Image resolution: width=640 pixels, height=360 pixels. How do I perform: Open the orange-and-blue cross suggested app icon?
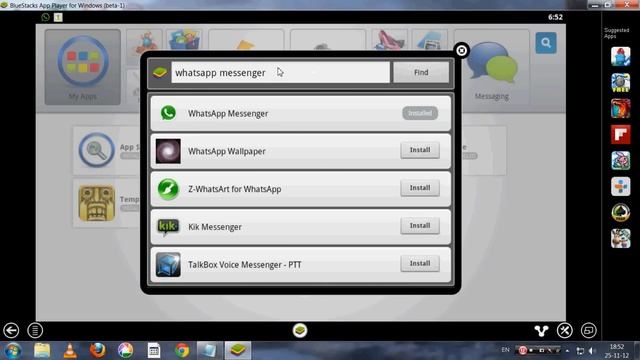point(620,187)
